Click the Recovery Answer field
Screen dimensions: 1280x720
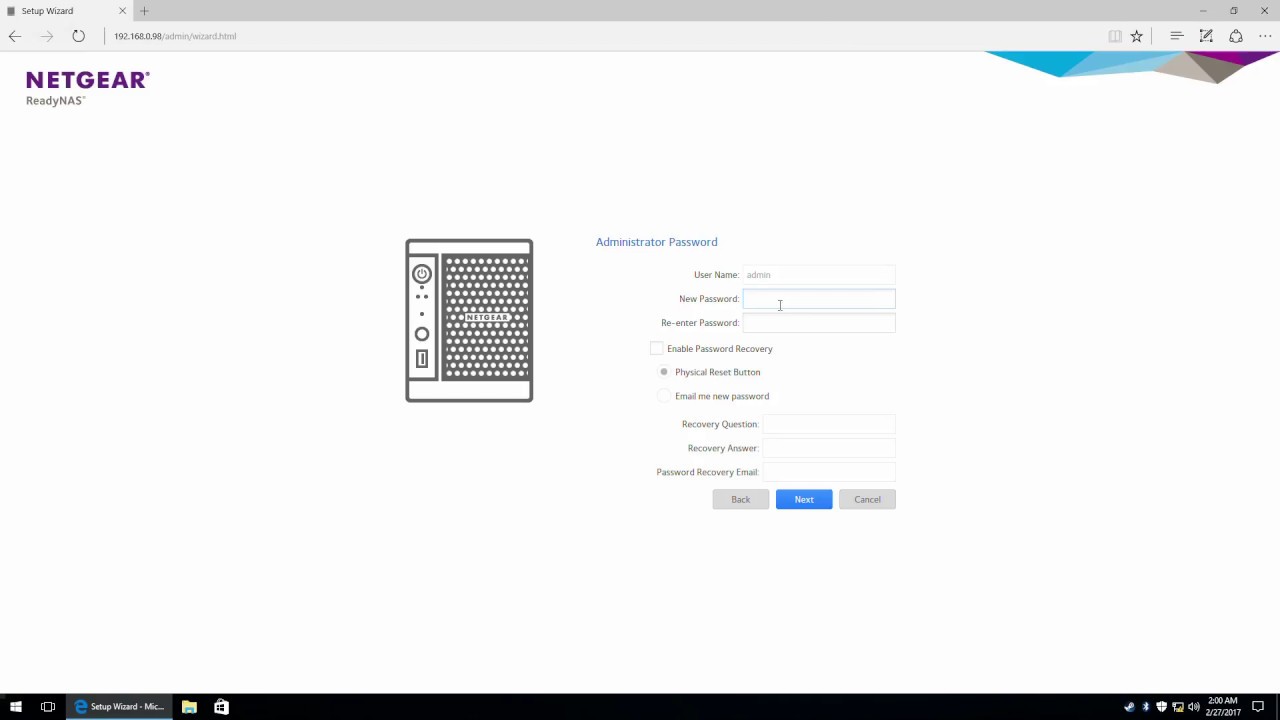pyautogui.click(x=829, y=448)
